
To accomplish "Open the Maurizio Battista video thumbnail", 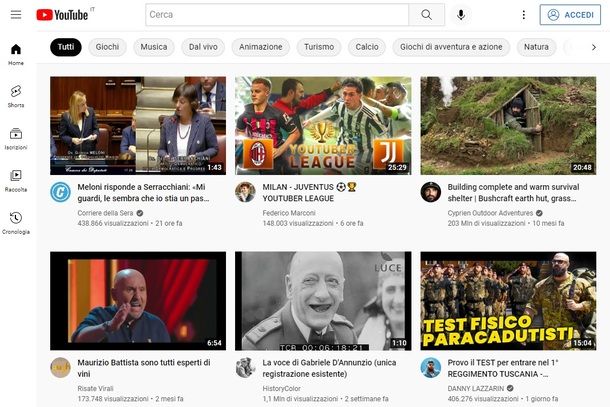I will point(138,301).
